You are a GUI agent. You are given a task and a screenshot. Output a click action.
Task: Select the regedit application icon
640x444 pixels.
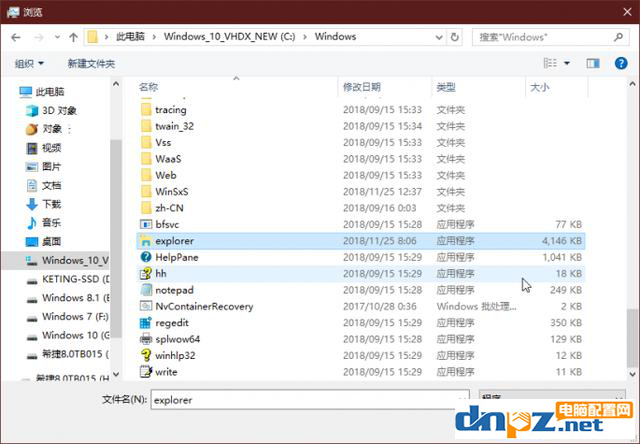[x=146, y=322]
